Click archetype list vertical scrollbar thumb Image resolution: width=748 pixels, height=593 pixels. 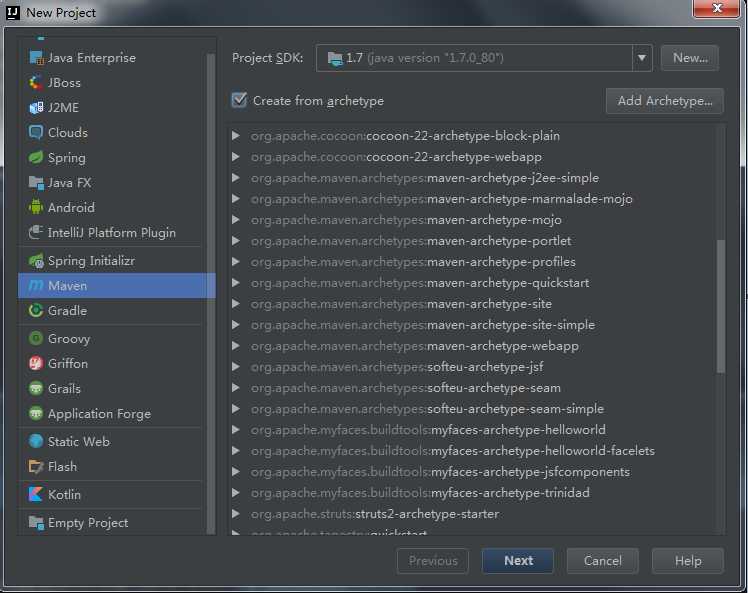click(721, 306)
